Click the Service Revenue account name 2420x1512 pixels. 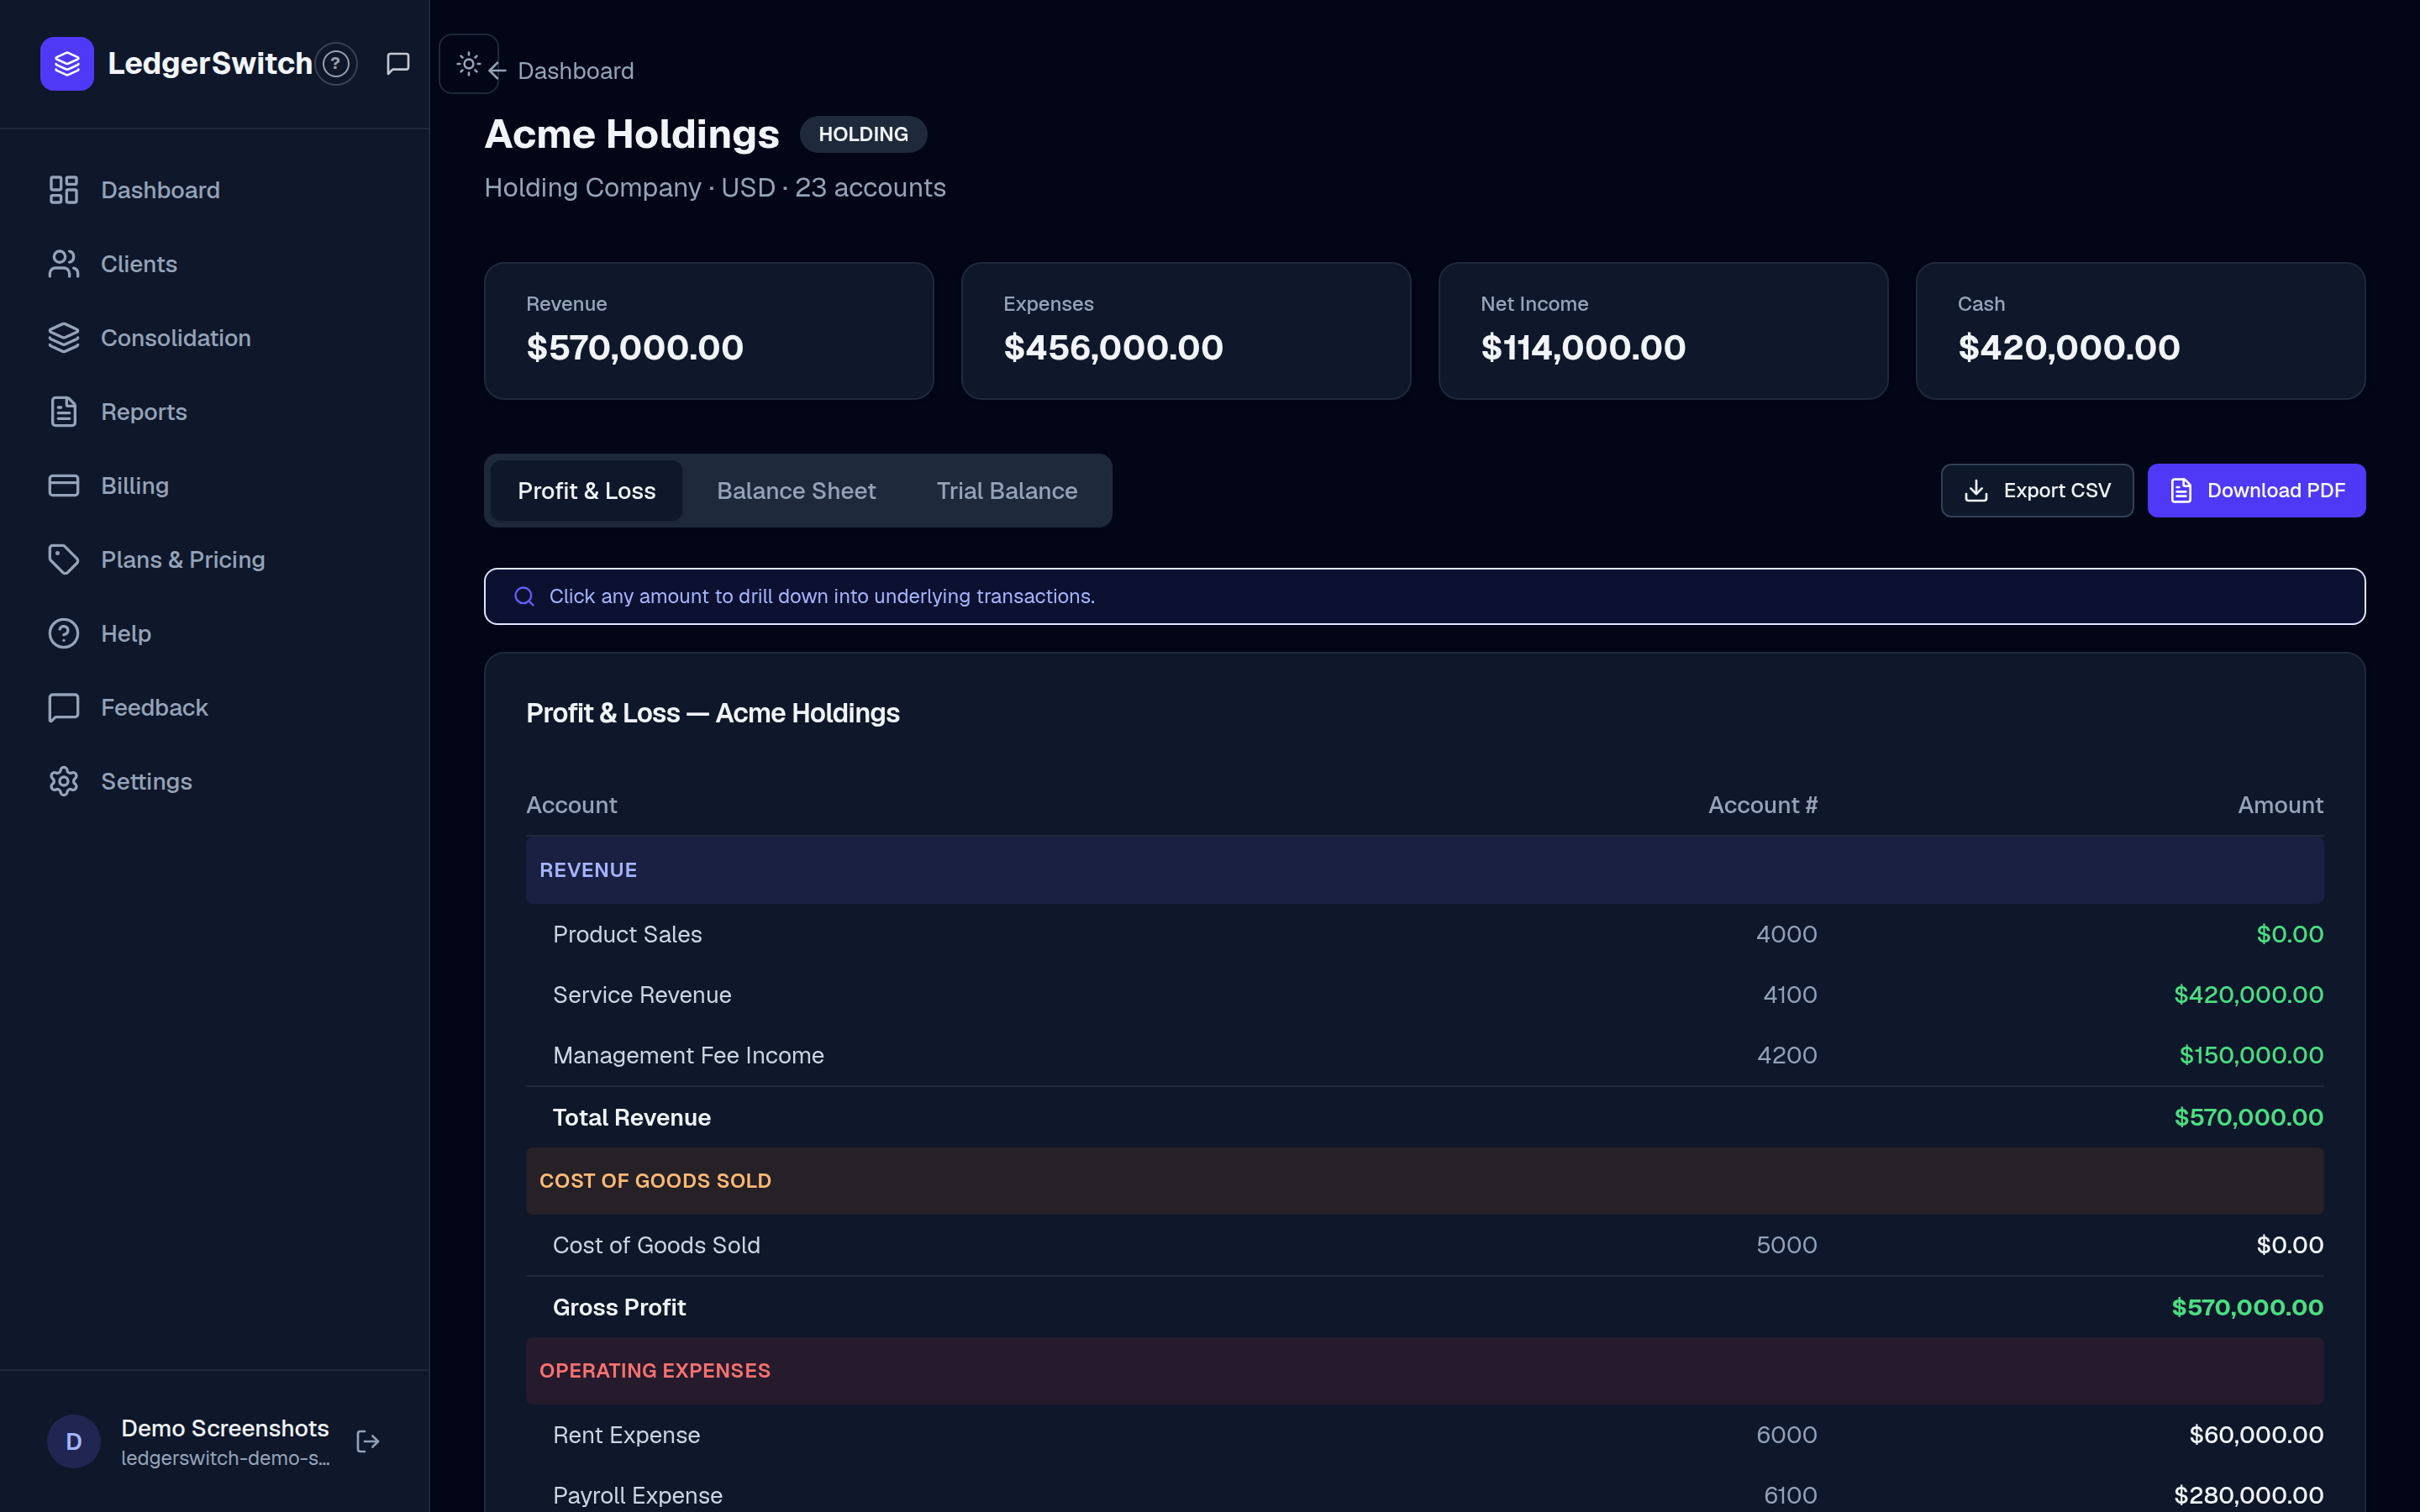pos(642,995)
